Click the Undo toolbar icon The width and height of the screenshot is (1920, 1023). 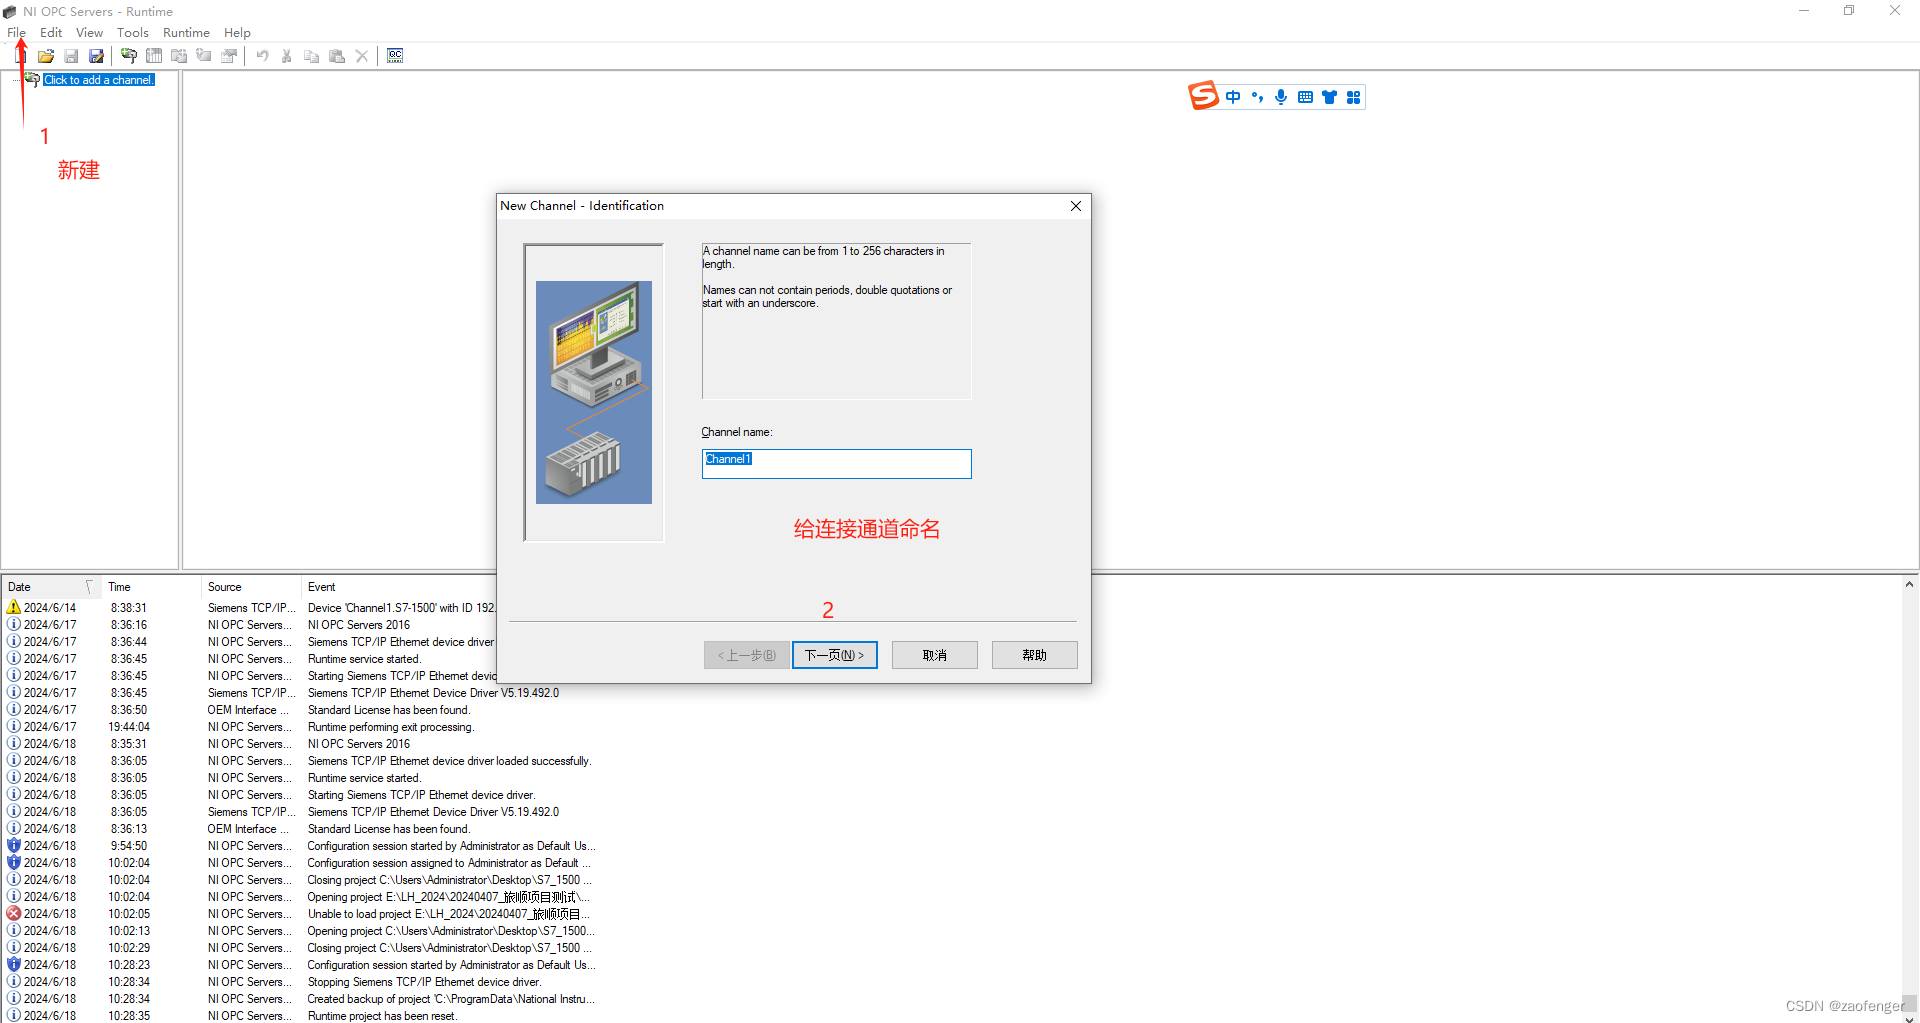point(262,55)
